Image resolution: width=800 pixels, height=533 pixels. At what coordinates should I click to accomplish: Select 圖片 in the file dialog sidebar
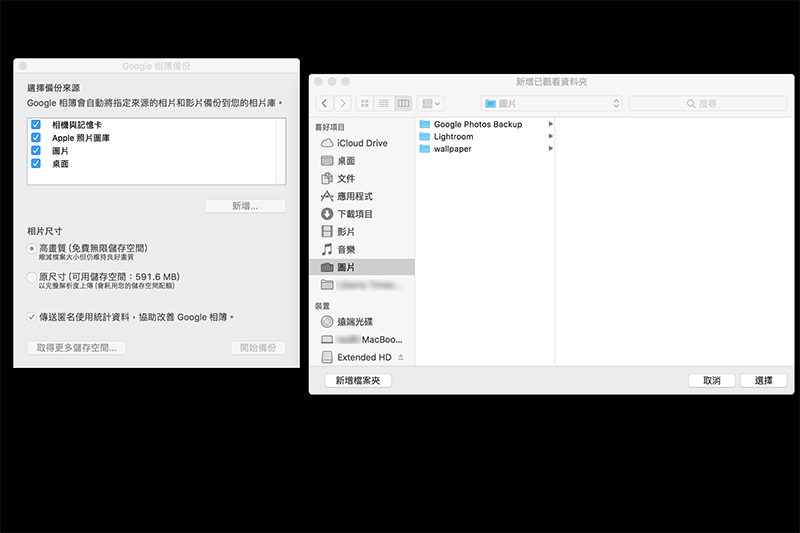click(362, 267)
